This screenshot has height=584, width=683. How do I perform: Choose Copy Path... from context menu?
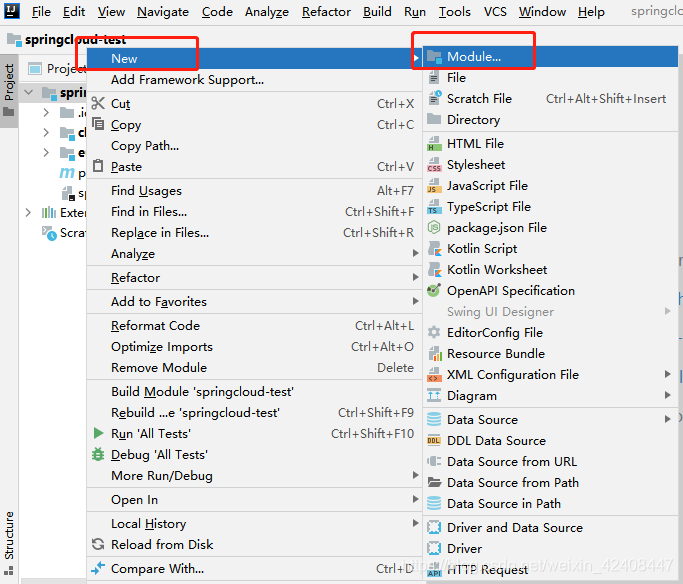[254, 145]
